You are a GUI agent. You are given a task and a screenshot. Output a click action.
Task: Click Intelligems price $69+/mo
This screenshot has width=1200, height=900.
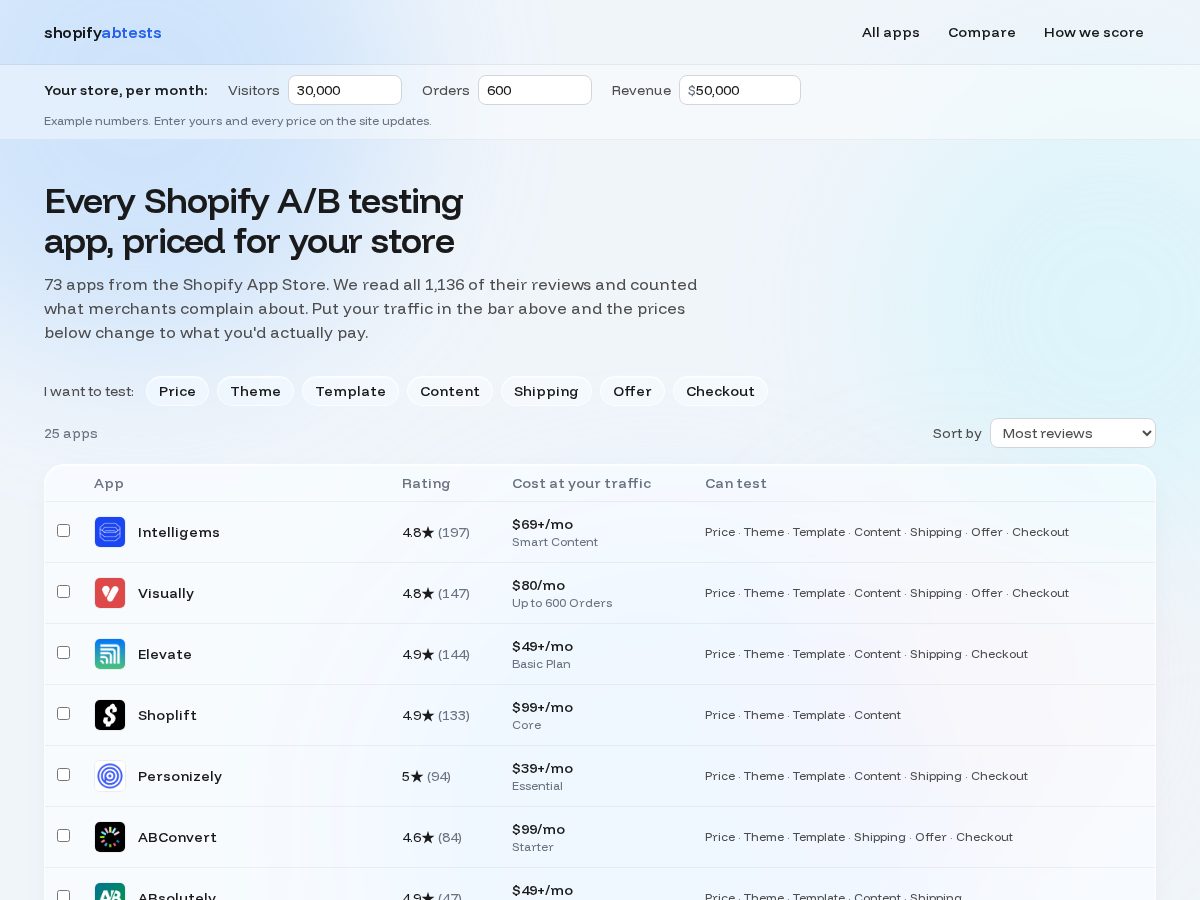(x=542, y=524)
